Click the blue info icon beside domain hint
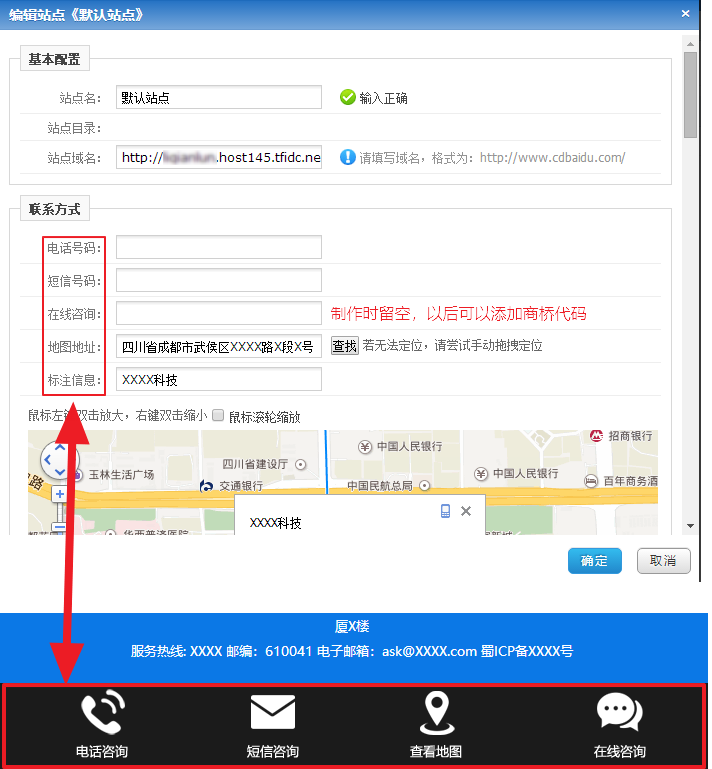The width and height of the screenshot is (712, 769). (x=348, y=157)
